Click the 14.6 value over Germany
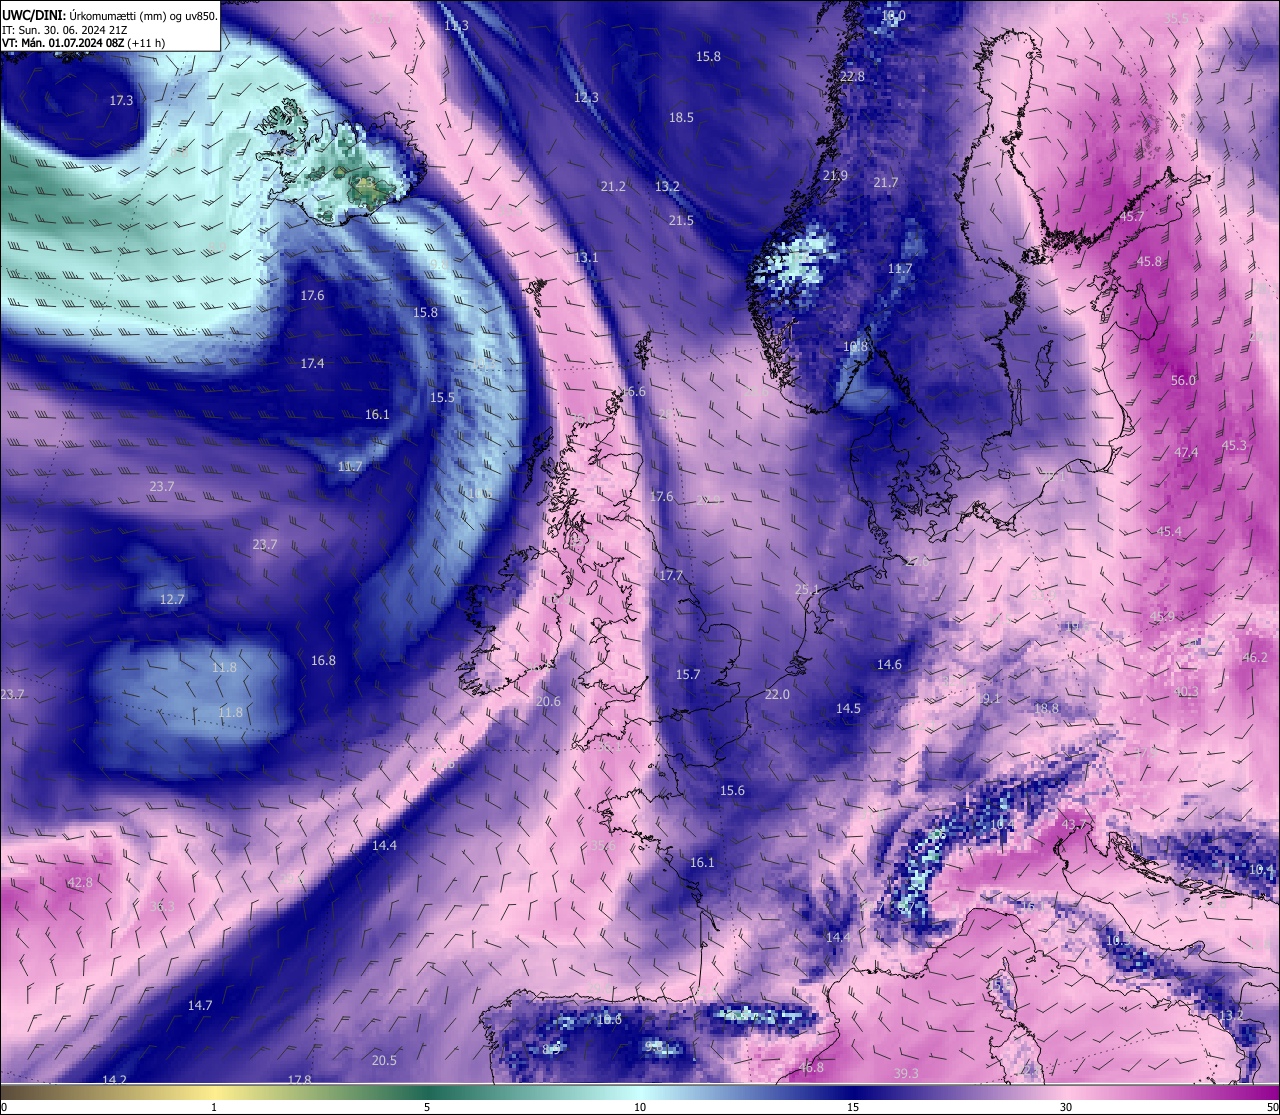The width and height of the screenshot is (1280, 1115). click(x=889, y=665)
